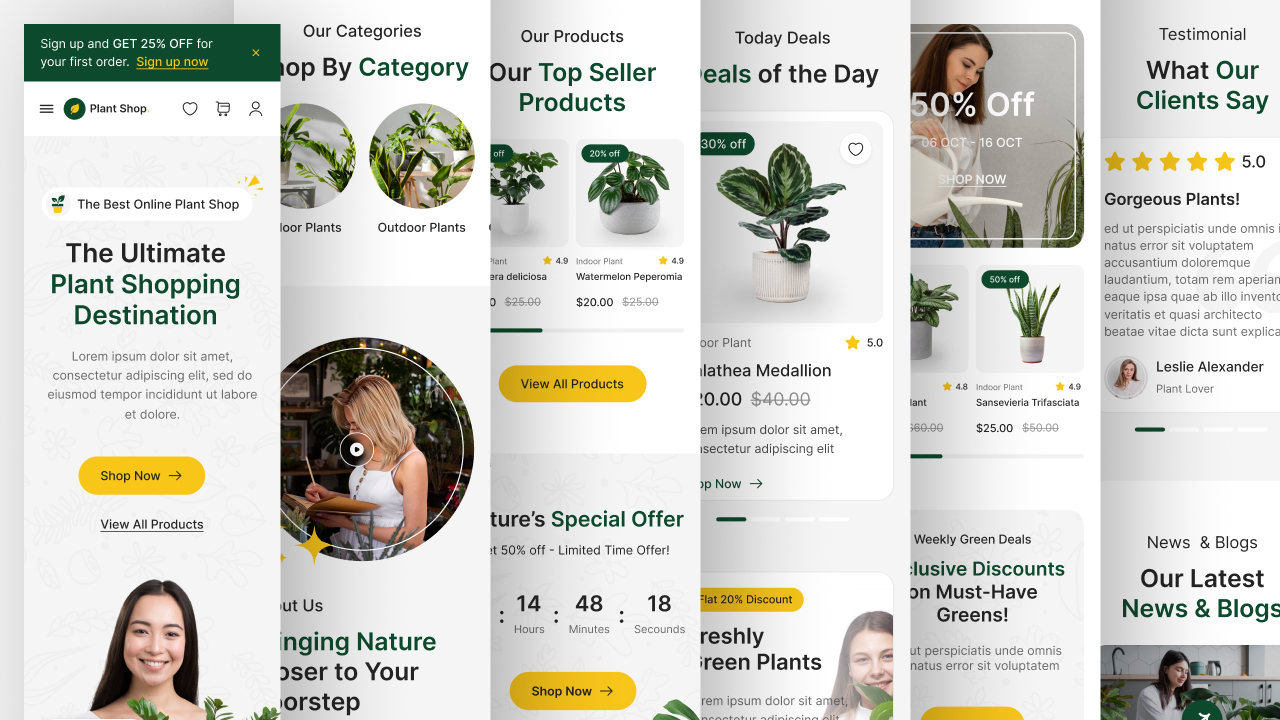Image resolution: width=1280 pixels, height=720 pixels.
Task: Add Calathea Medallion to wishlist heart
Action: click(855, 150)
